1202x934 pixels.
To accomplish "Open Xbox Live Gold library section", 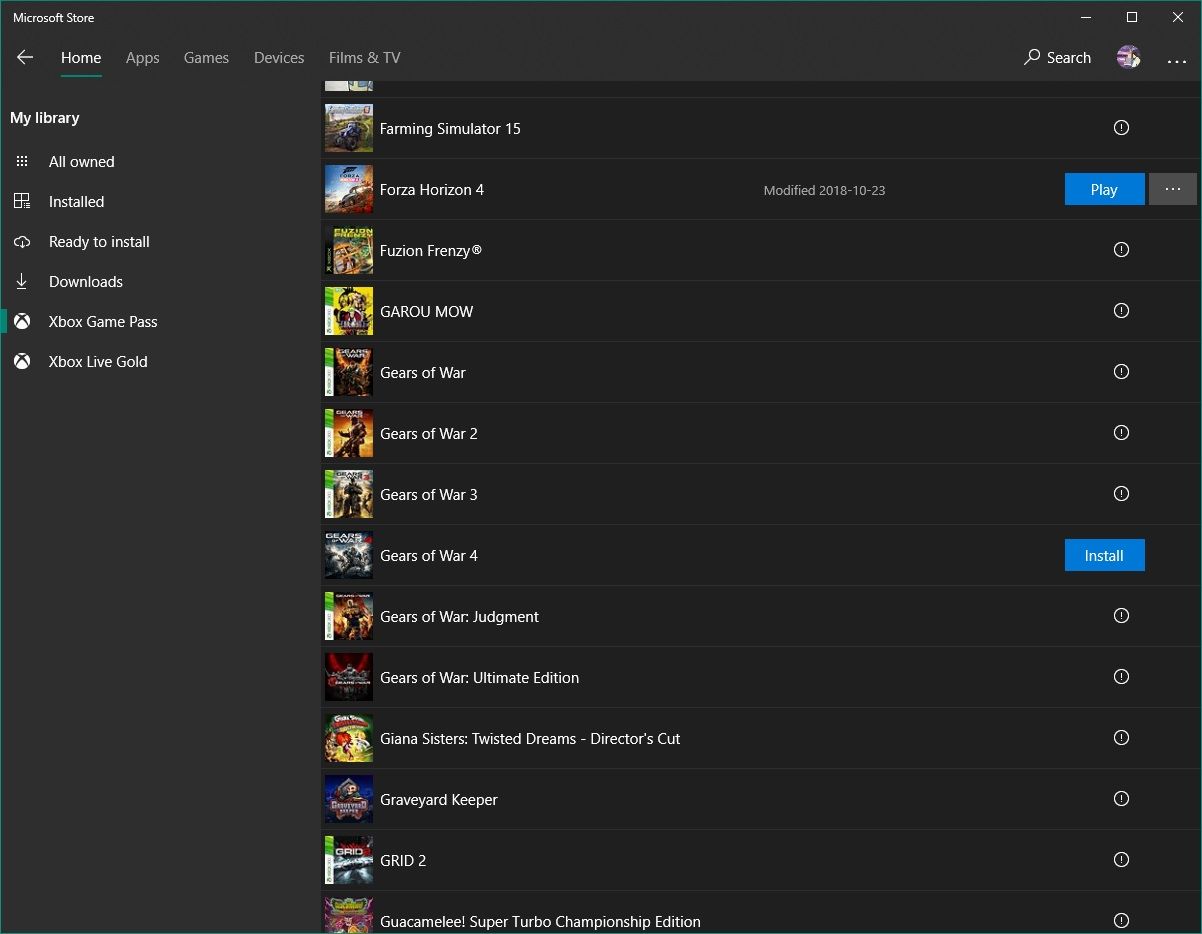I will [x=98, y=362].
